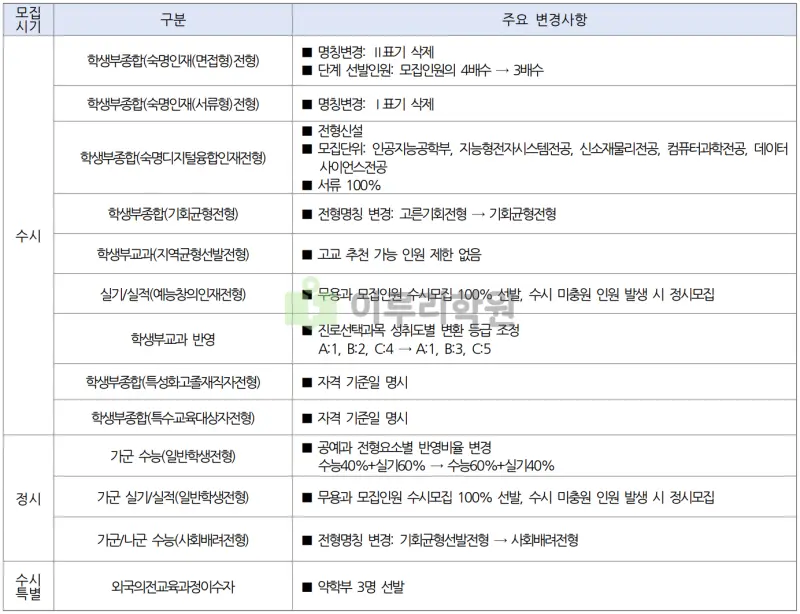Click '학생부교과 반영' cell
This screenshot has width=800, height=614.
[x=173, y=339]
